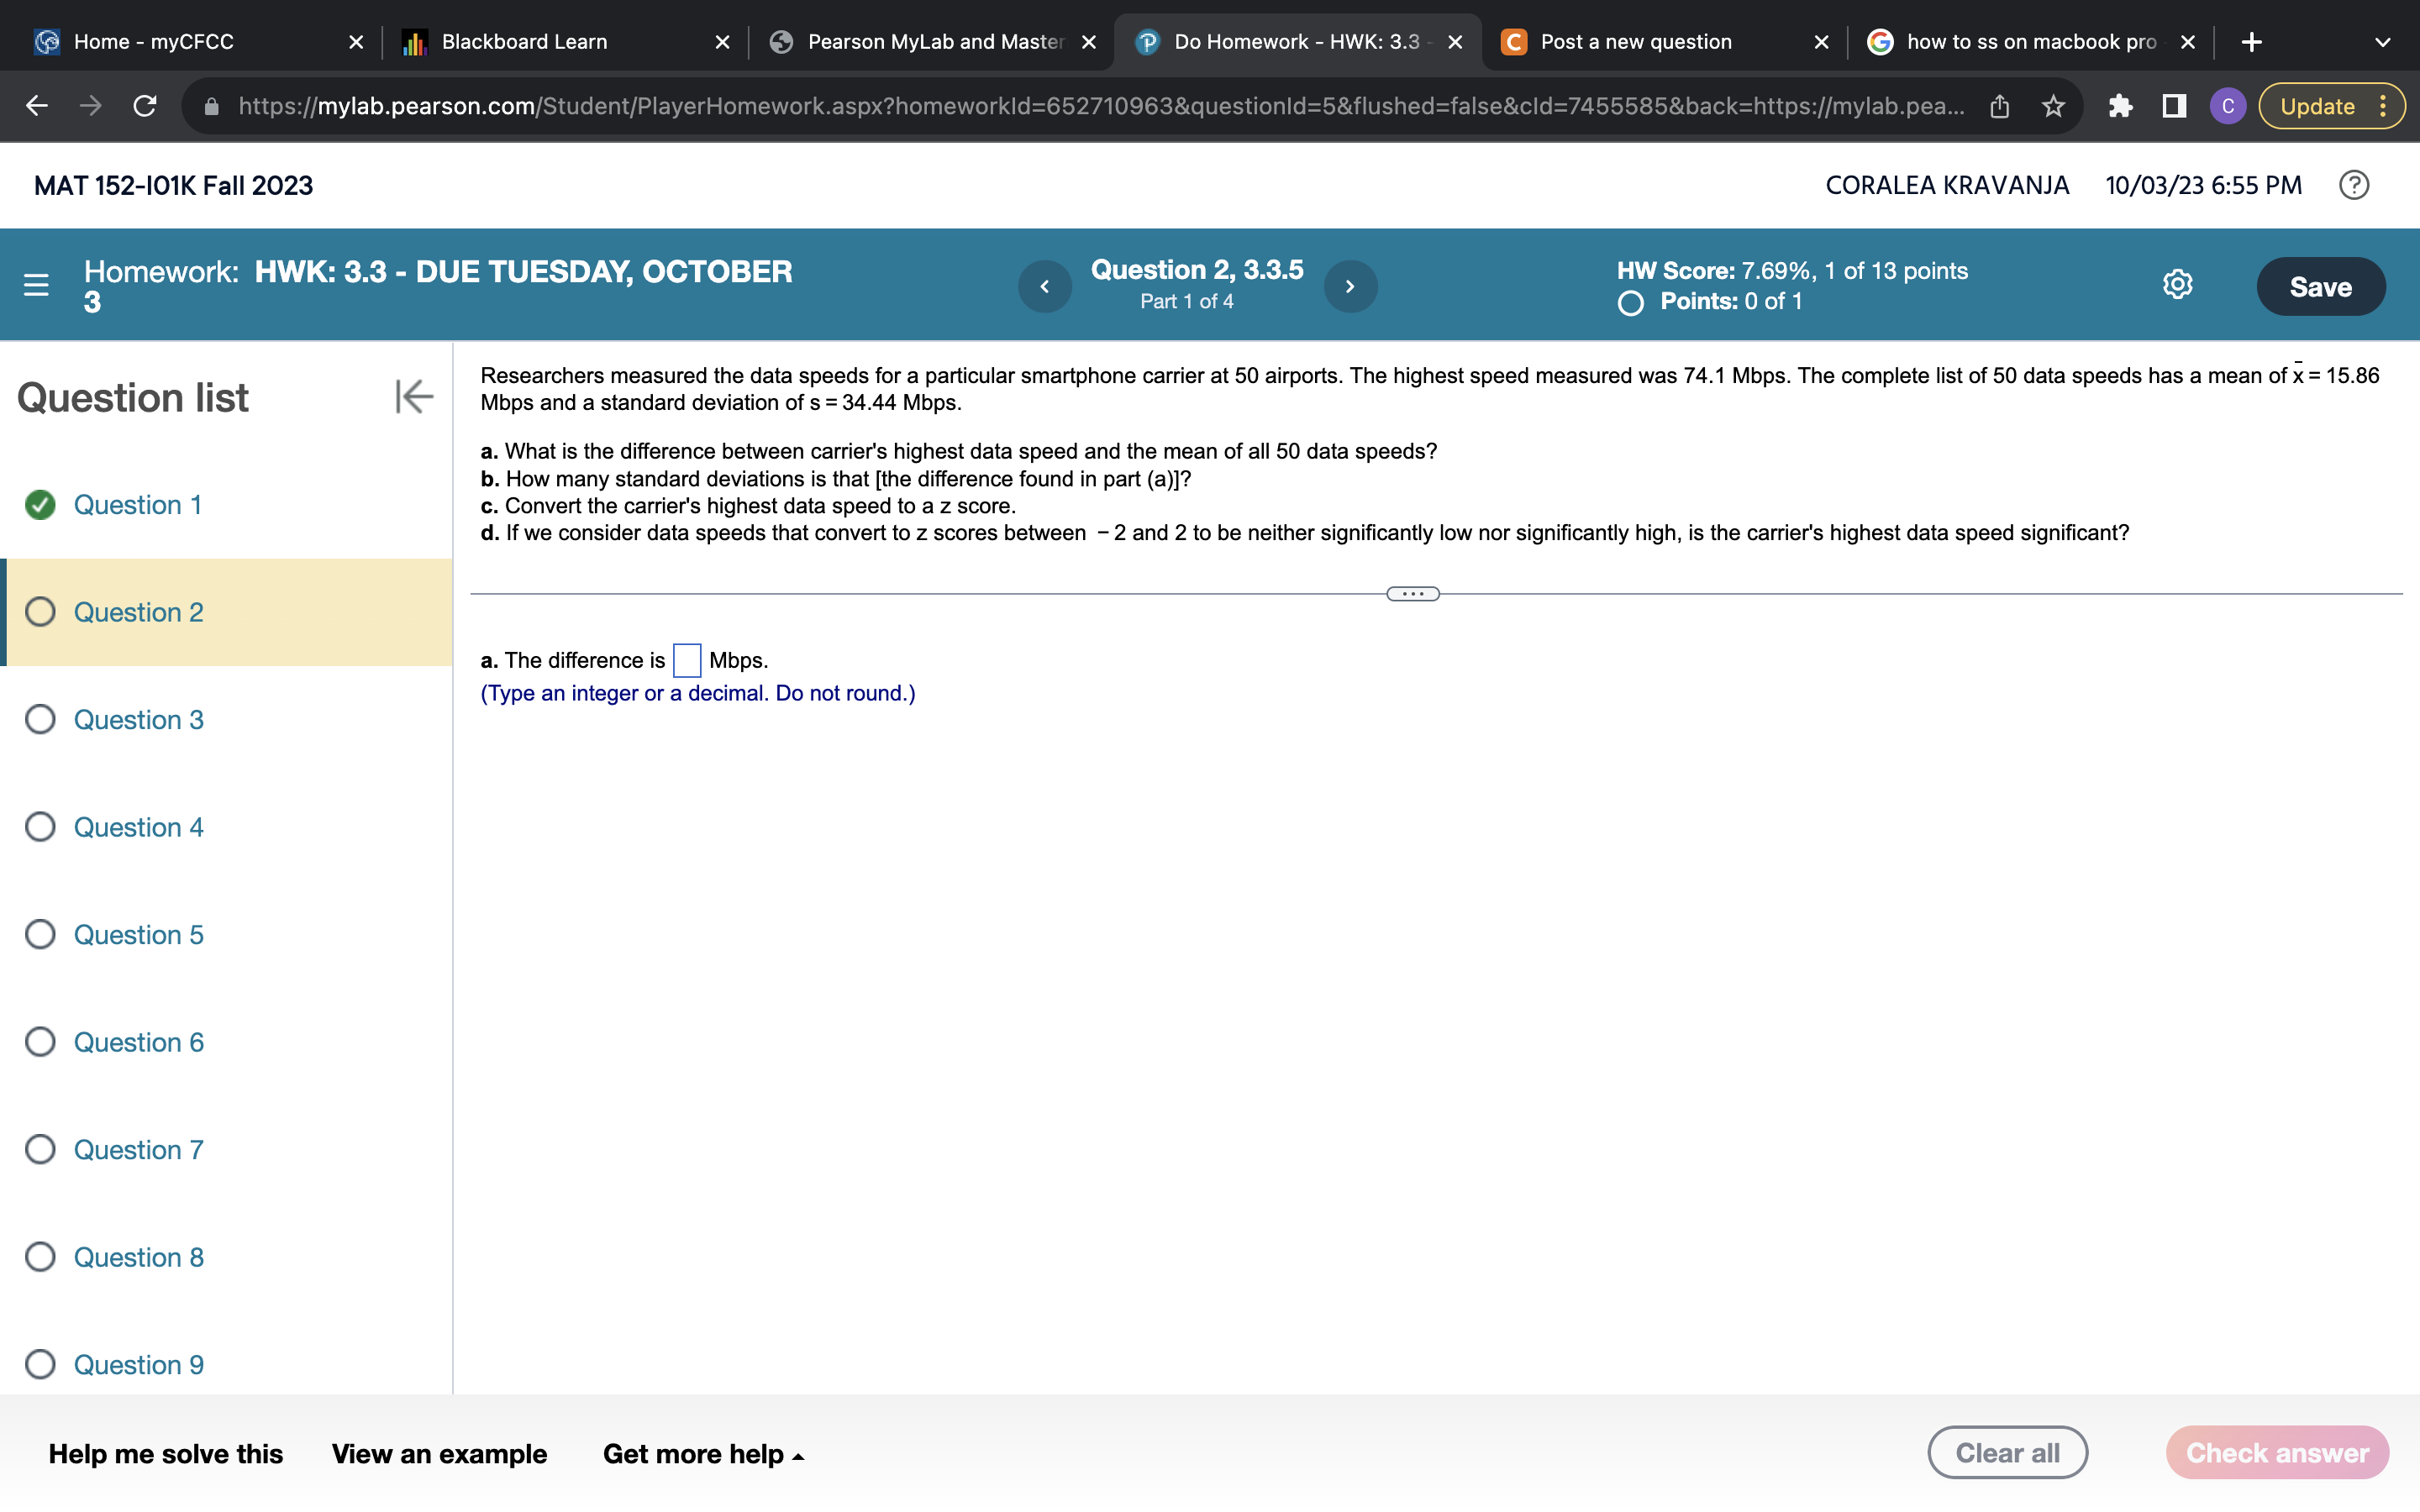Select Question 8 radio button

pos(40,1257)
